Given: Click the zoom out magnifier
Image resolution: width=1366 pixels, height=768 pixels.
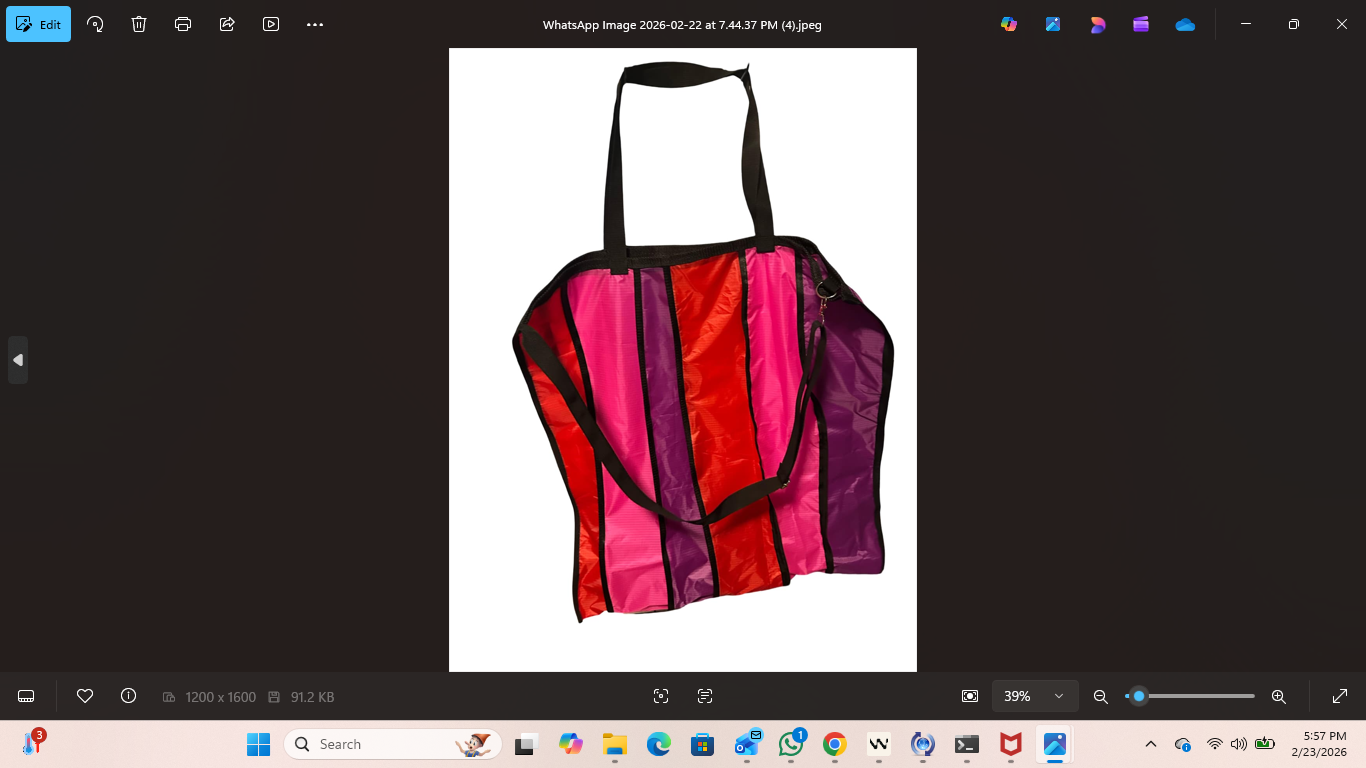Looking at the screenshot, I should 1101,696.
